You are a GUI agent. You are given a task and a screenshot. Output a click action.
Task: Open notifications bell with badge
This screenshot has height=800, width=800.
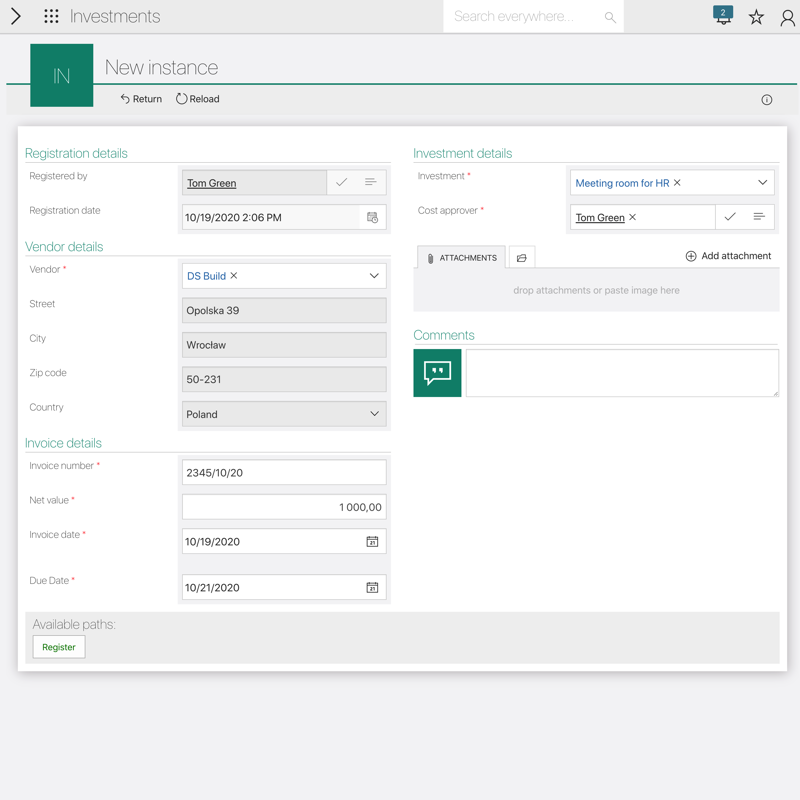coord(723,16)
